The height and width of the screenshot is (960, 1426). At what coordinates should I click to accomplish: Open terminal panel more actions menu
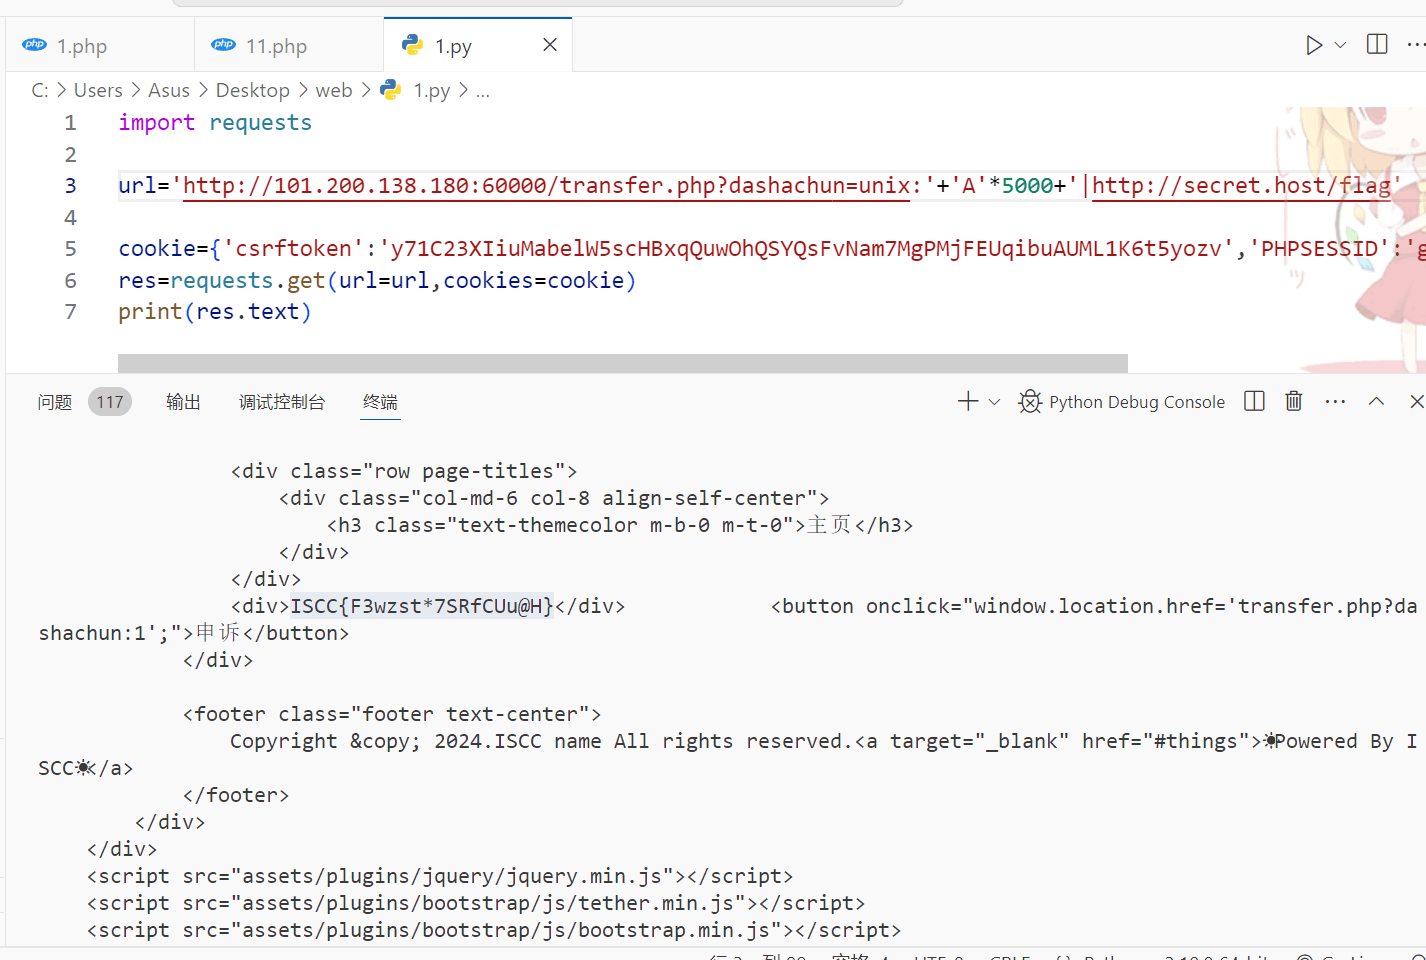[x=1335, y=401]
